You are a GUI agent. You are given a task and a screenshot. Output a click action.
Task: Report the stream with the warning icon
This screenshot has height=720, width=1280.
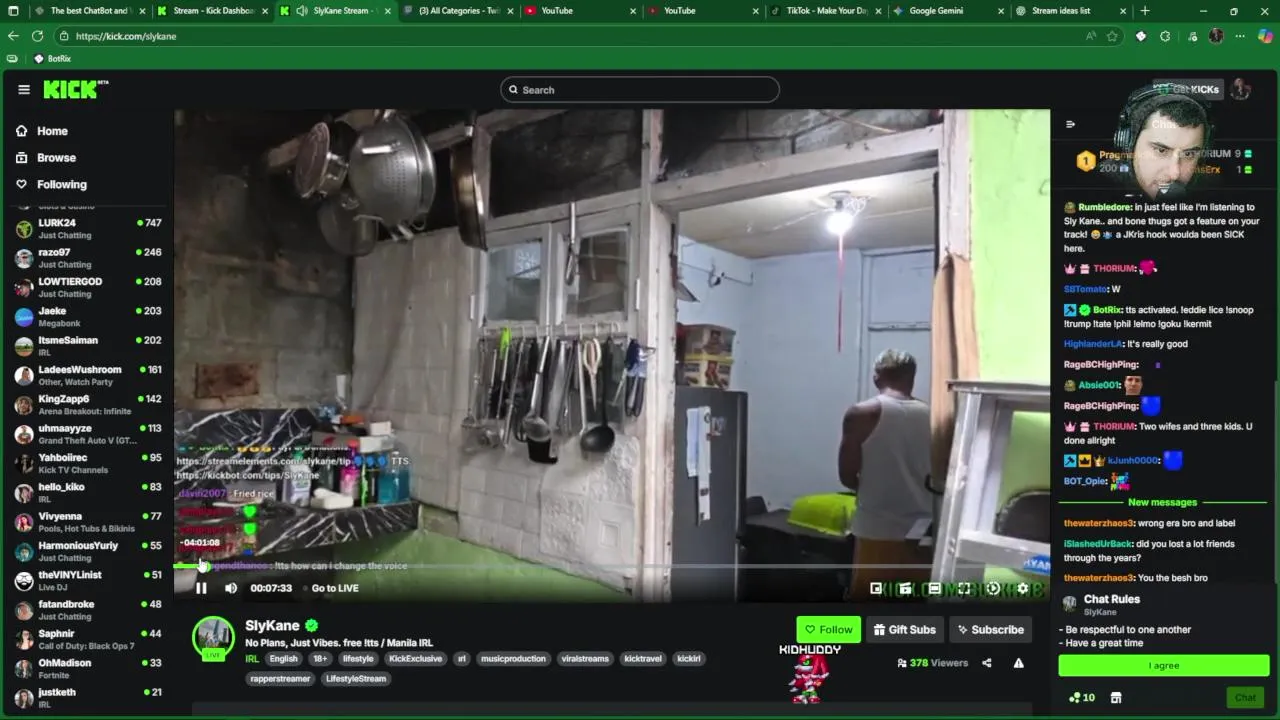click(1018, 663)
